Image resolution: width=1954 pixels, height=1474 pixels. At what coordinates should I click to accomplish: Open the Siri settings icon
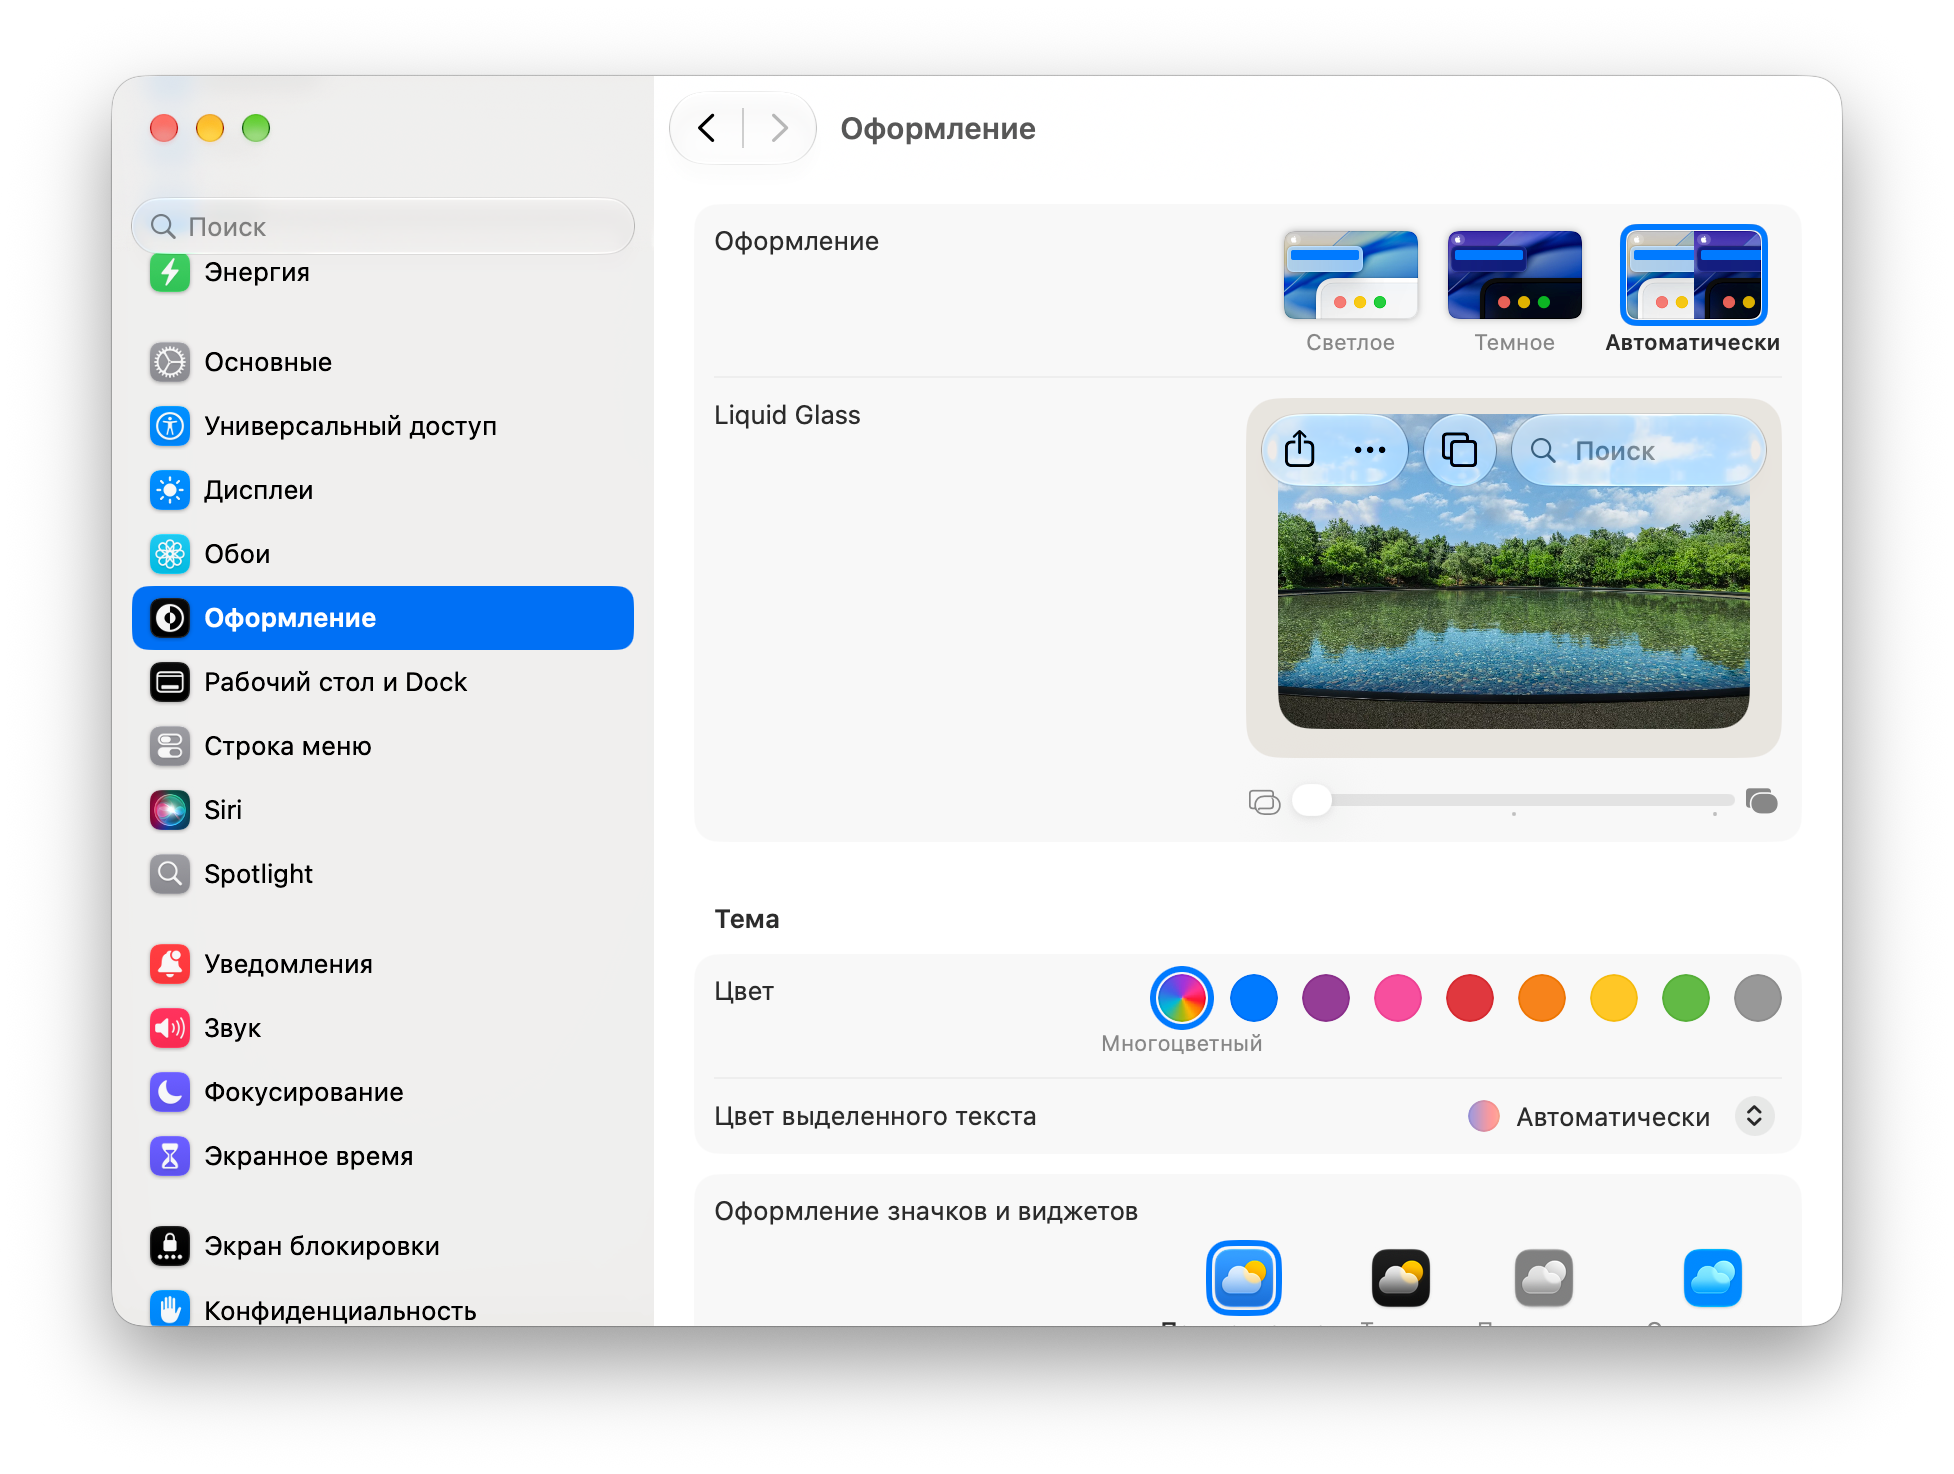click(x=170, y=810)
